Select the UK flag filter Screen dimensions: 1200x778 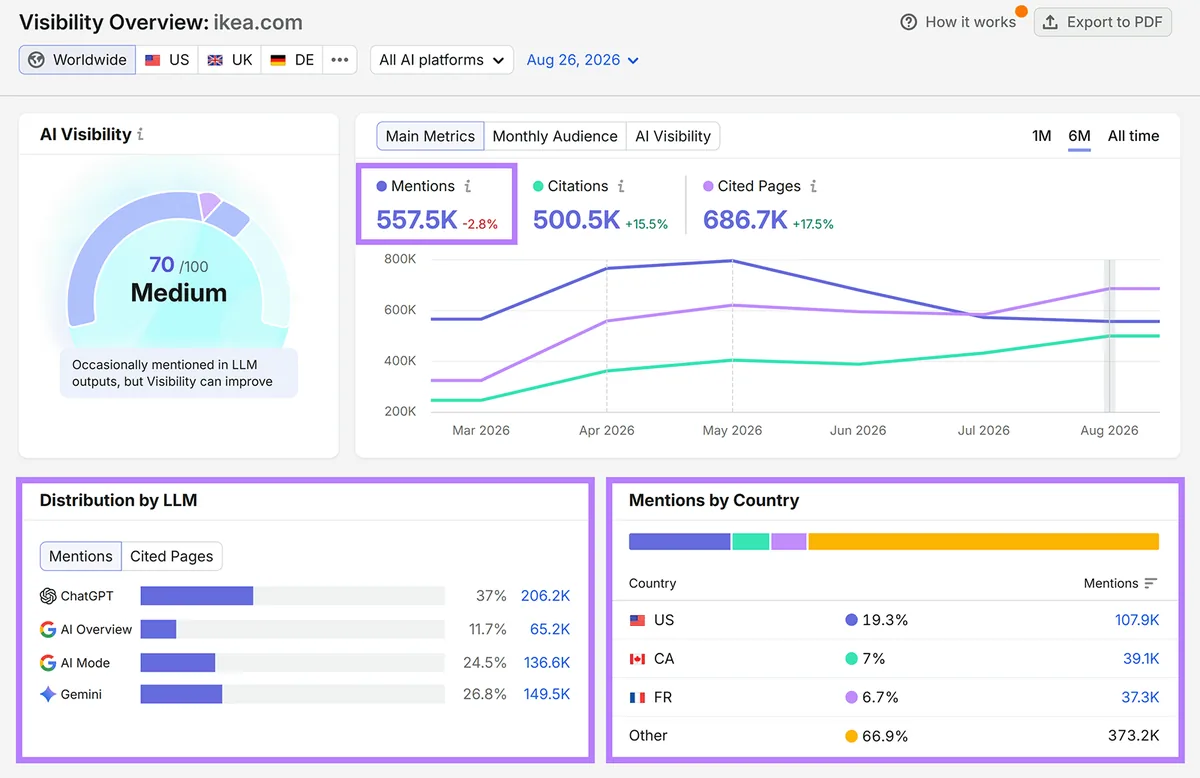[x=230, y=60]
